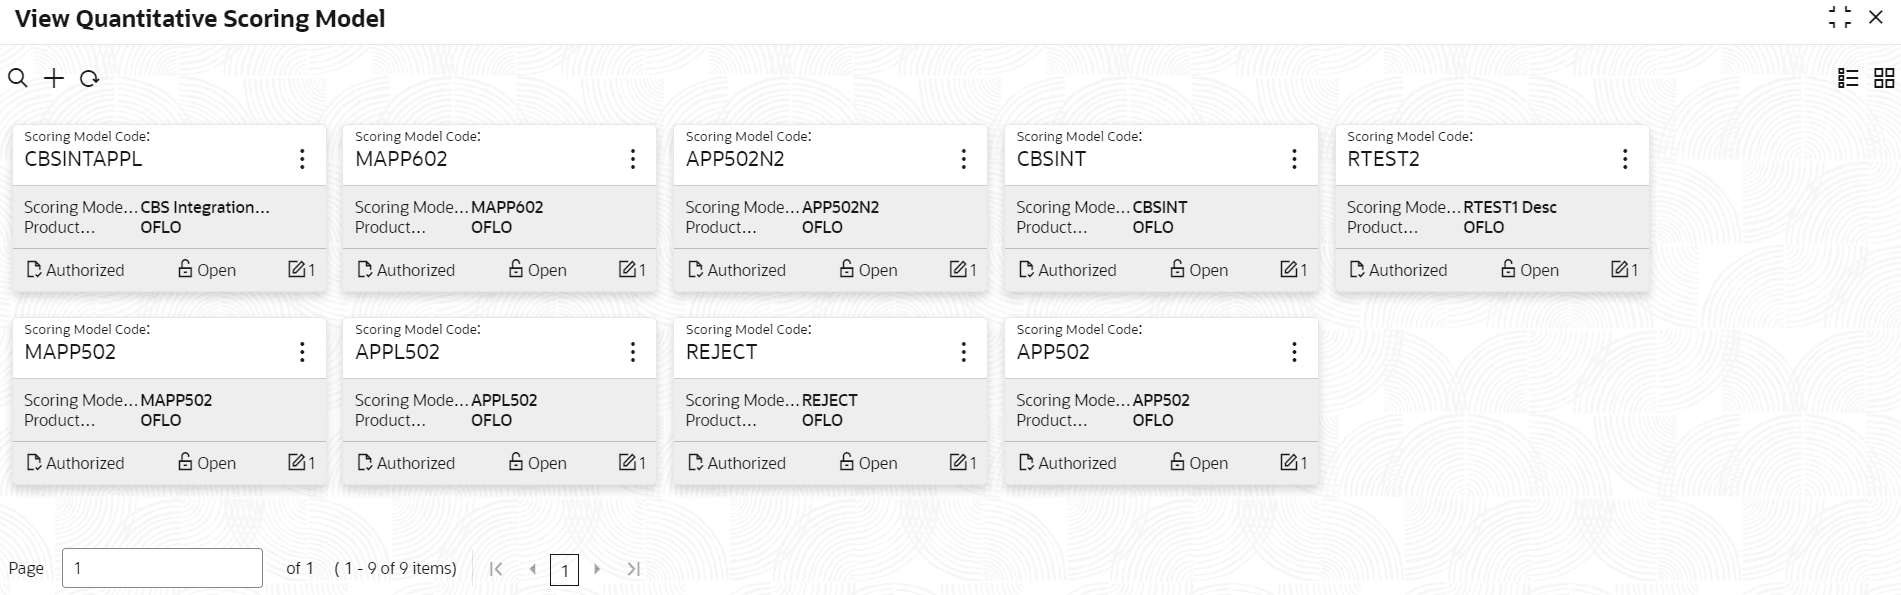Expand options menu on RTEST2 card

pos(1625,159)
